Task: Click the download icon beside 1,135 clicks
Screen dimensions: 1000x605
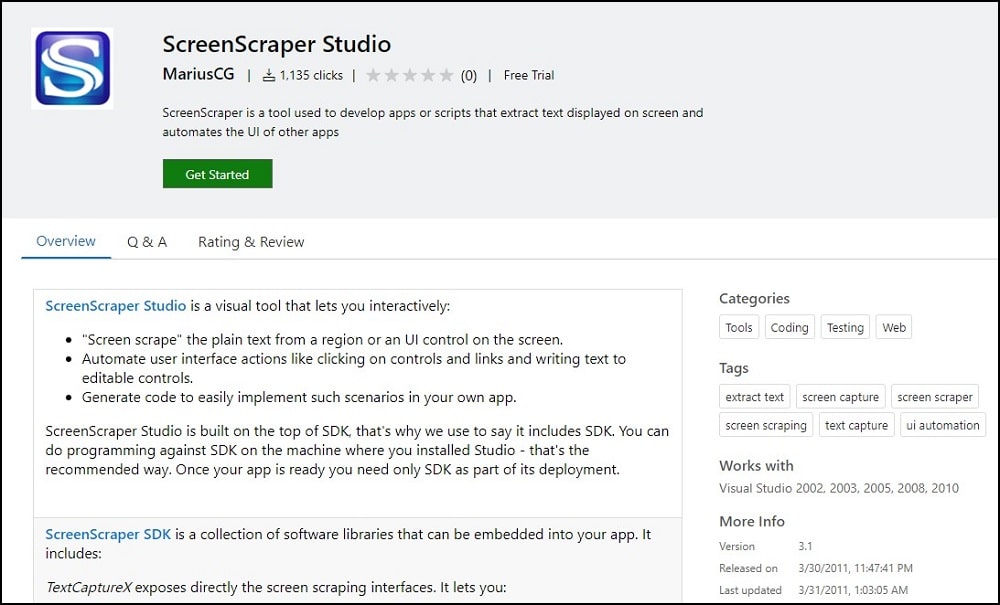Action: [269, 75]
